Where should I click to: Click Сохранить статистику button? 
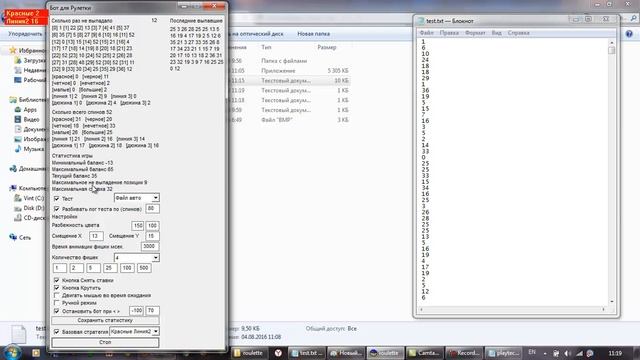pyautogui.click(x=105, y=321)
